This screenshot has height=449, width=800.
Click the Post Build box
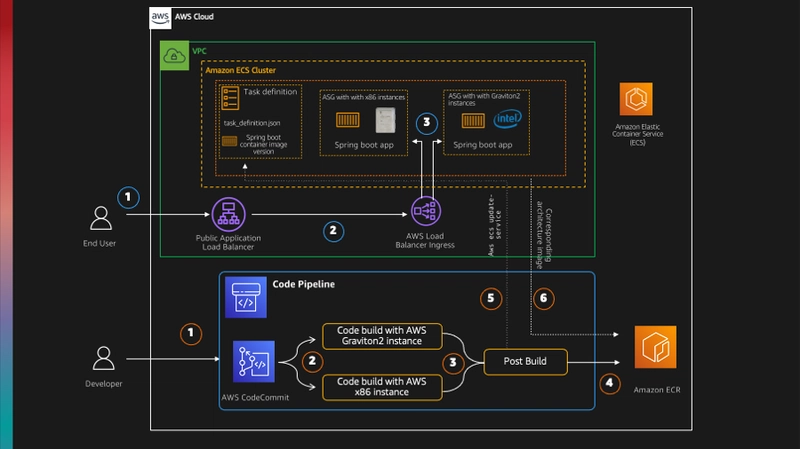tap(525, 362)
